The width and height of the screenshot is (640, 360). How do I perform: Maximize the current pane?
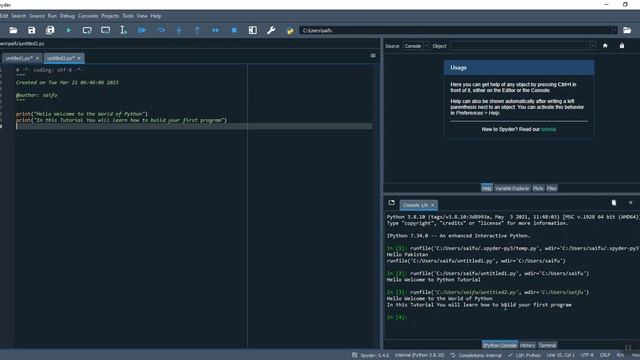[253, 30]
